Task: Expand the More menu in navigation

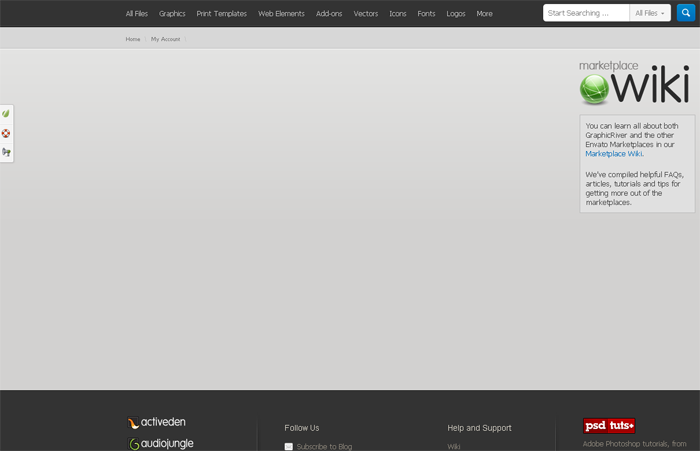Action: point(484,14)
